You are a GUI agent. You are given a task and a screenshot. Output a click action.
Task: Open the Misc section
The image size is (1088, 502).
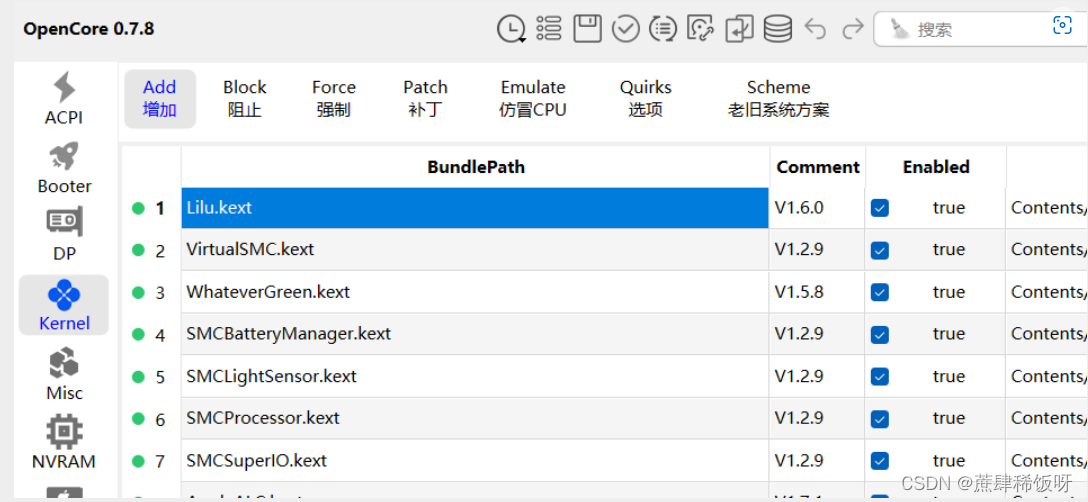pyautogui.click(x=64, y=374)
